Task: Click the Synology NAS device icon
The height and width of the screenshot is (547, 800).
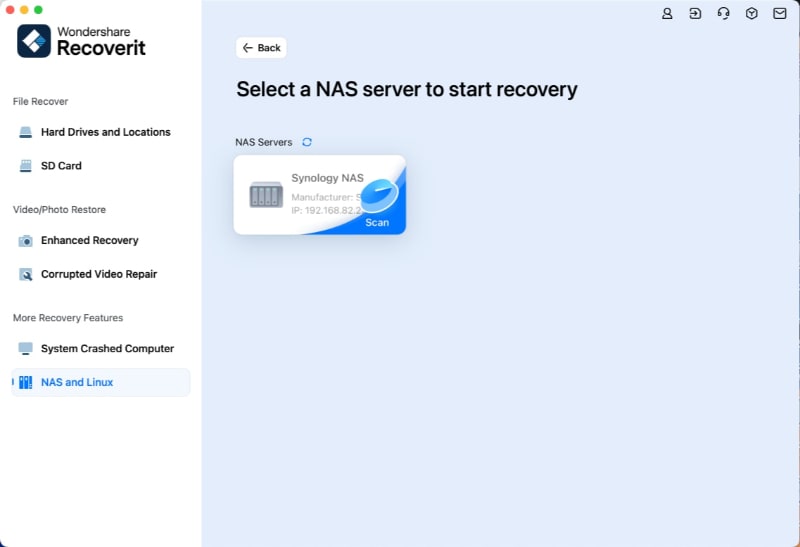Action: (x=266, y=194)
